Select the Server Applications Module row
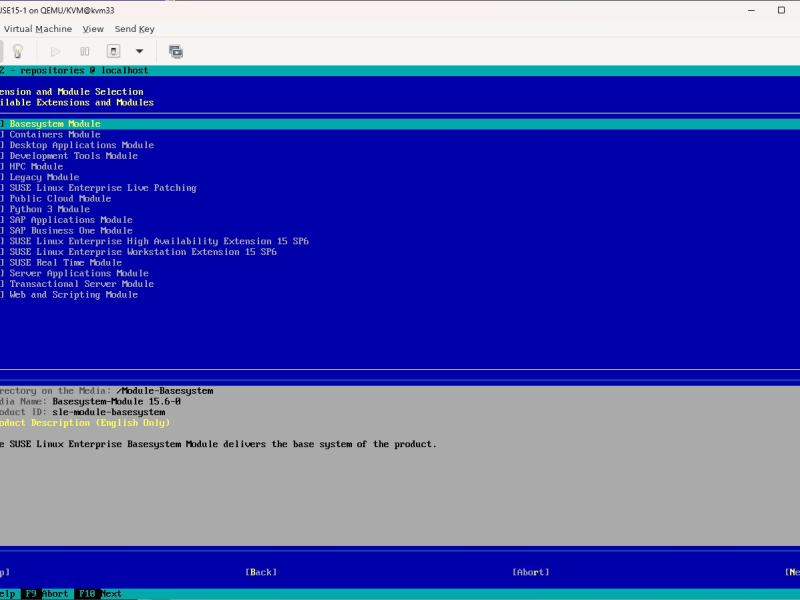Viewport: 800px width, 600px height. coord(400,273)
